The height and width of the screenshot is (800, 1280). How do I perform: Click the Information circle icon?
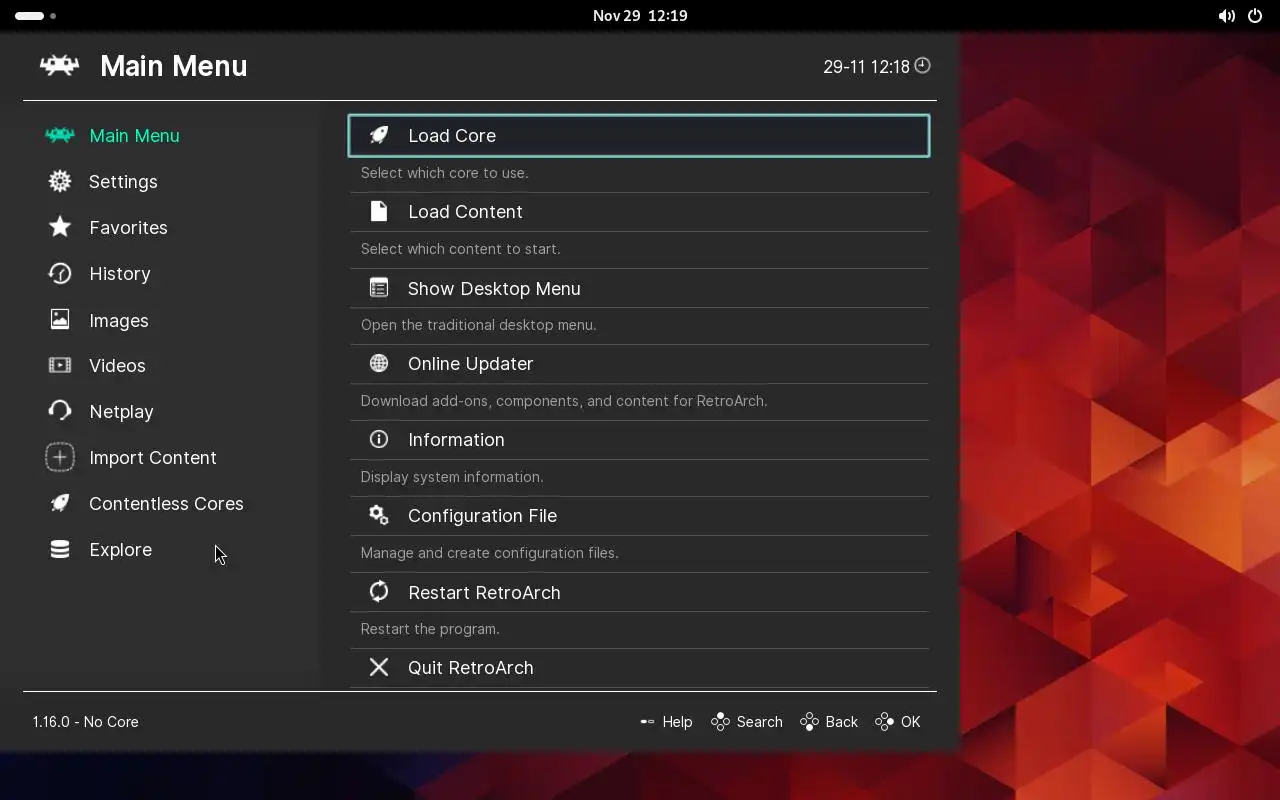[x=379, y=439]
